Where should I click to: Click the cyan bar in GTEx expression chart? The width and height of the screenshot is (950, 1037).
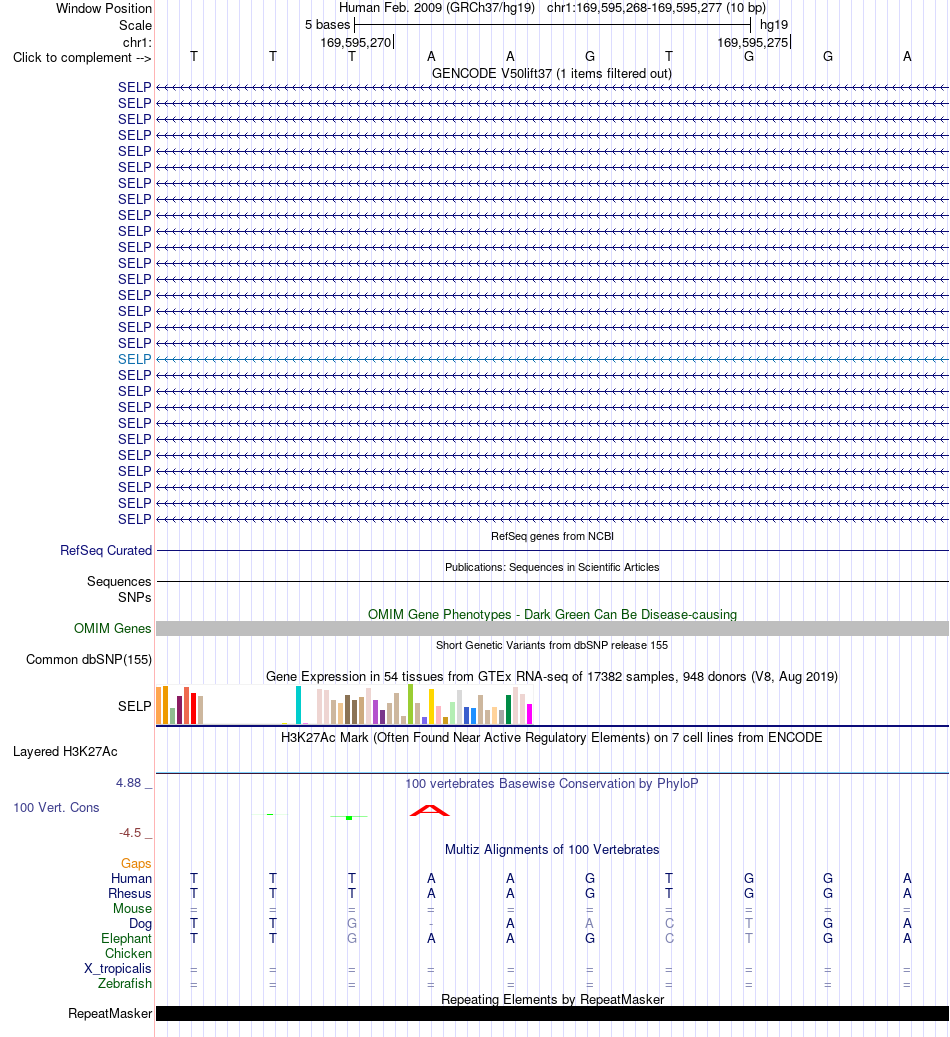pos(298,705)
